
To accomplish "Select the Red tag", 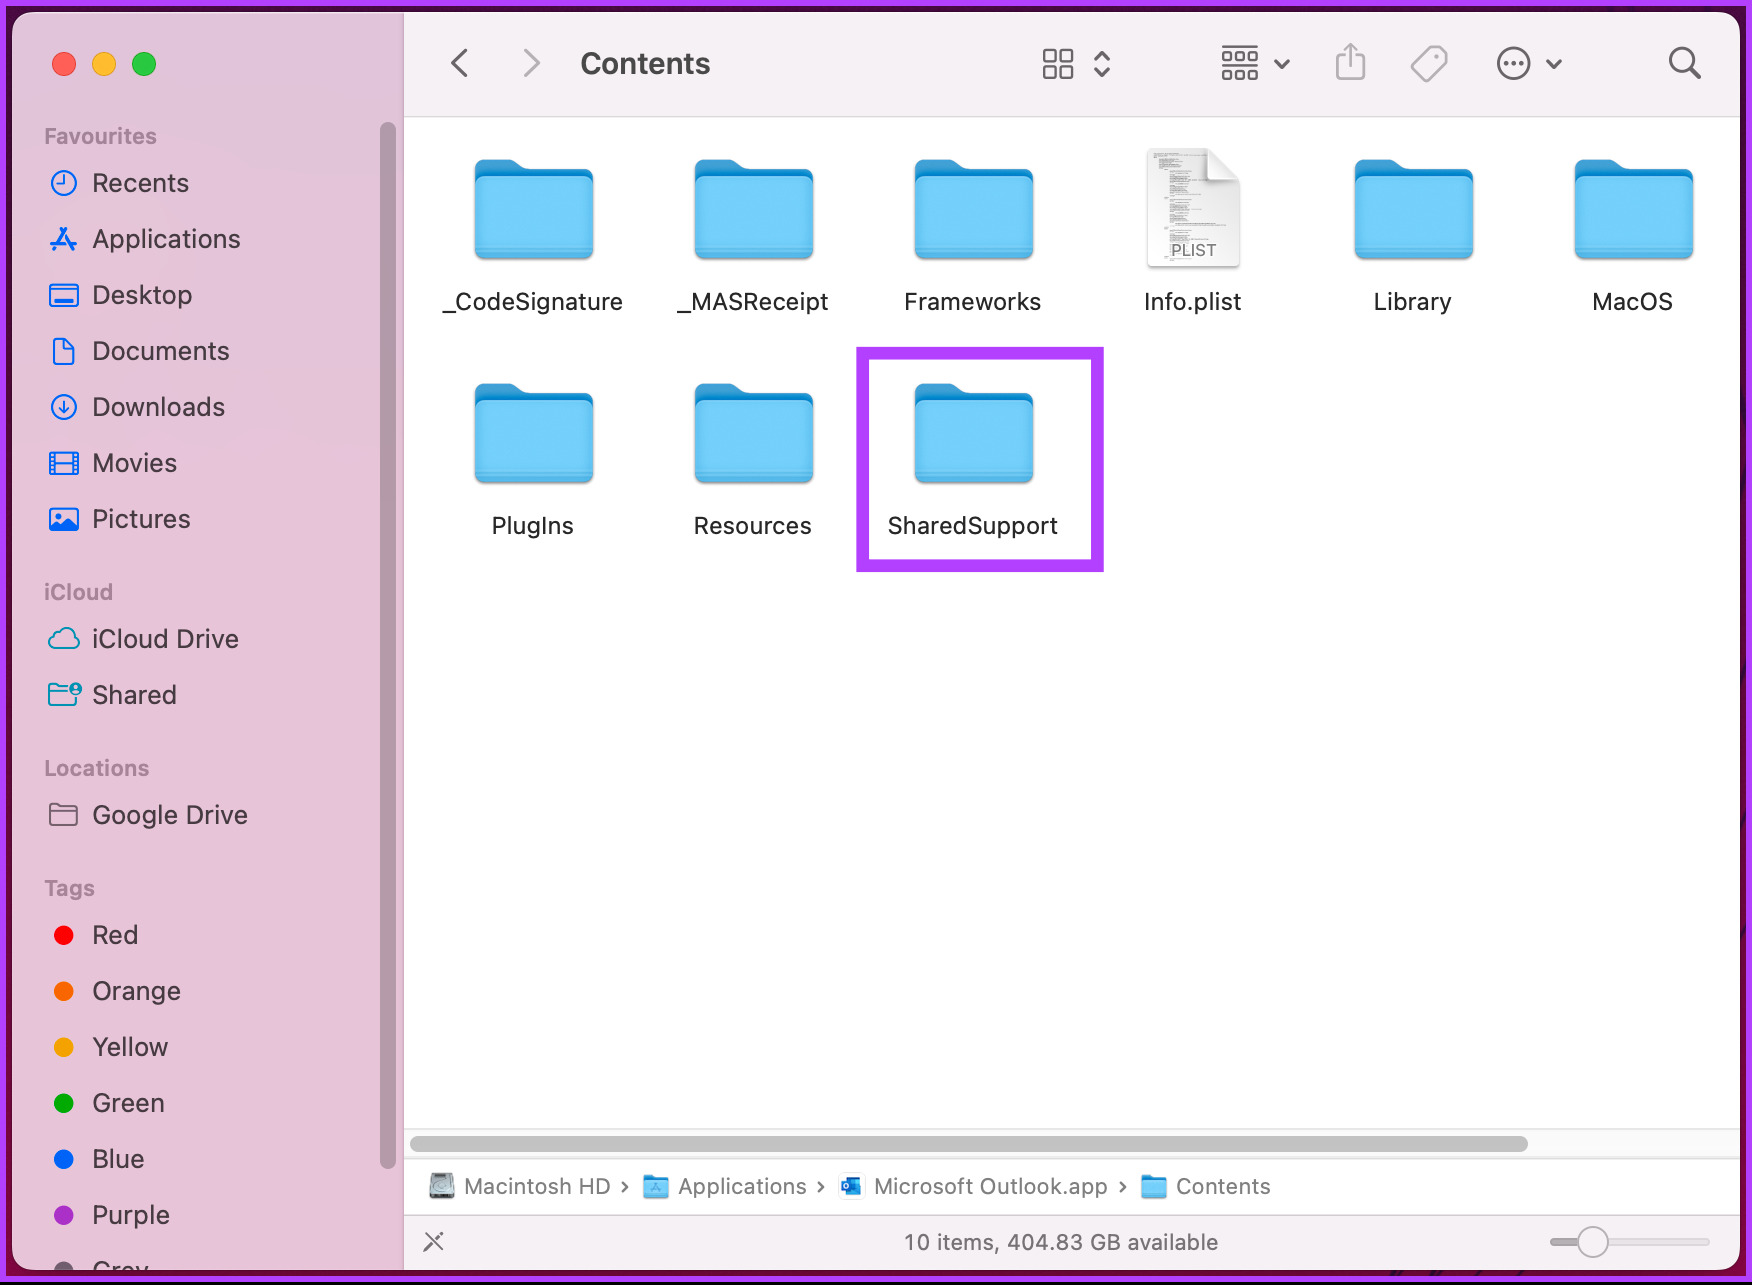I will (x=116, y=935).
